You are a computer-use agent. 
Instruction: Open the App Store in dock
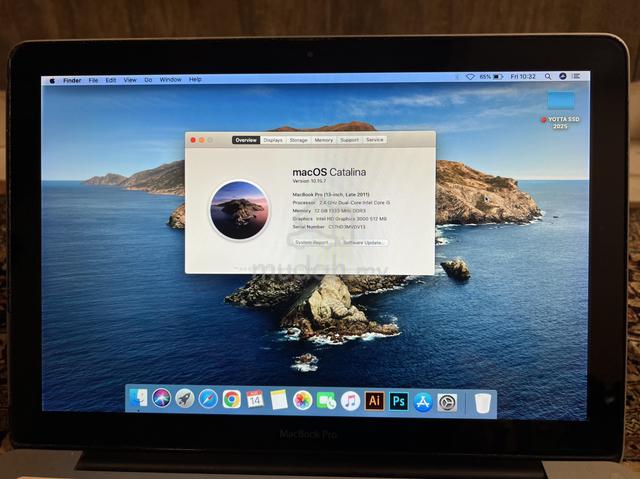pyautogui.click(x=423, y=402)
